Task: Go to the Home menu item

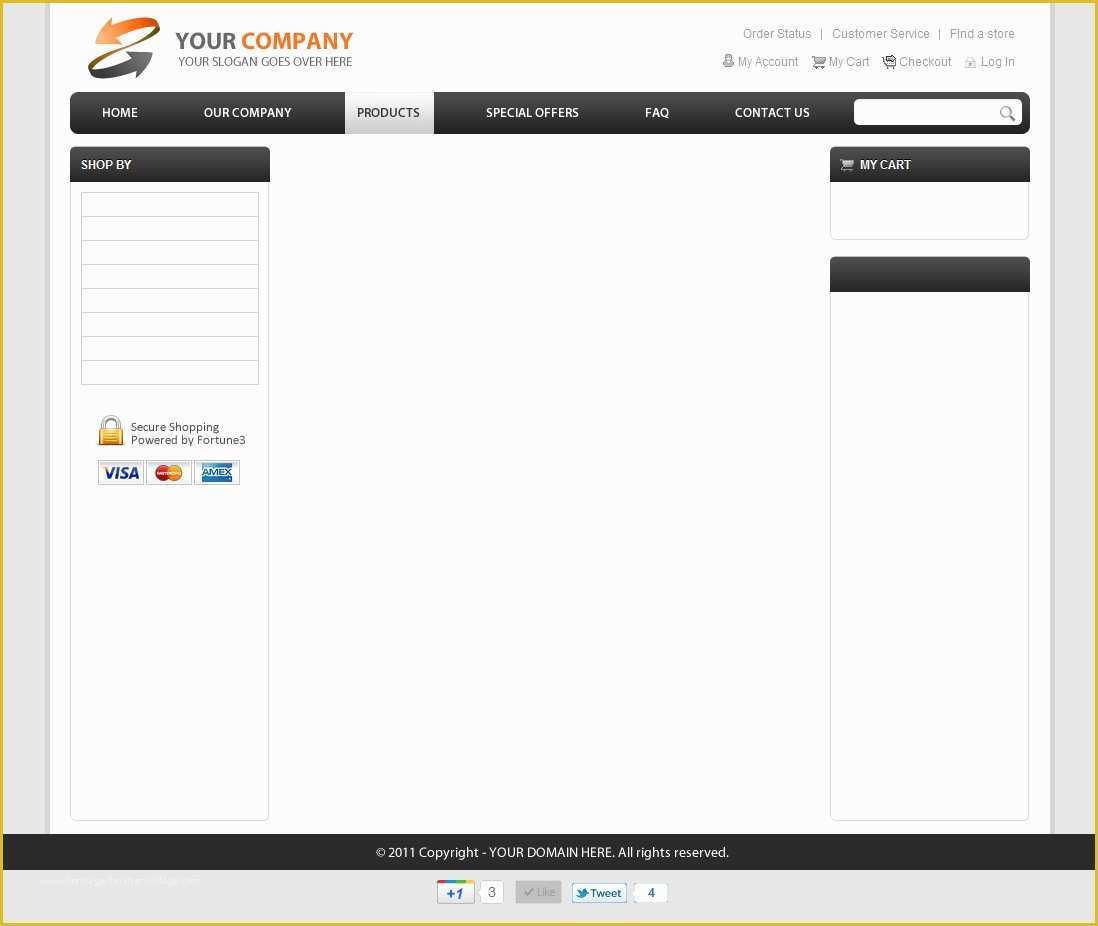Action: coord(120,113)
